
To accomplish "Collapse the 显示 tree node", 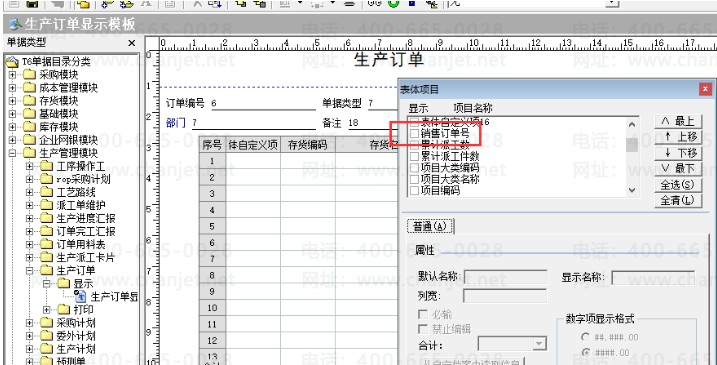I will [46, 284].
